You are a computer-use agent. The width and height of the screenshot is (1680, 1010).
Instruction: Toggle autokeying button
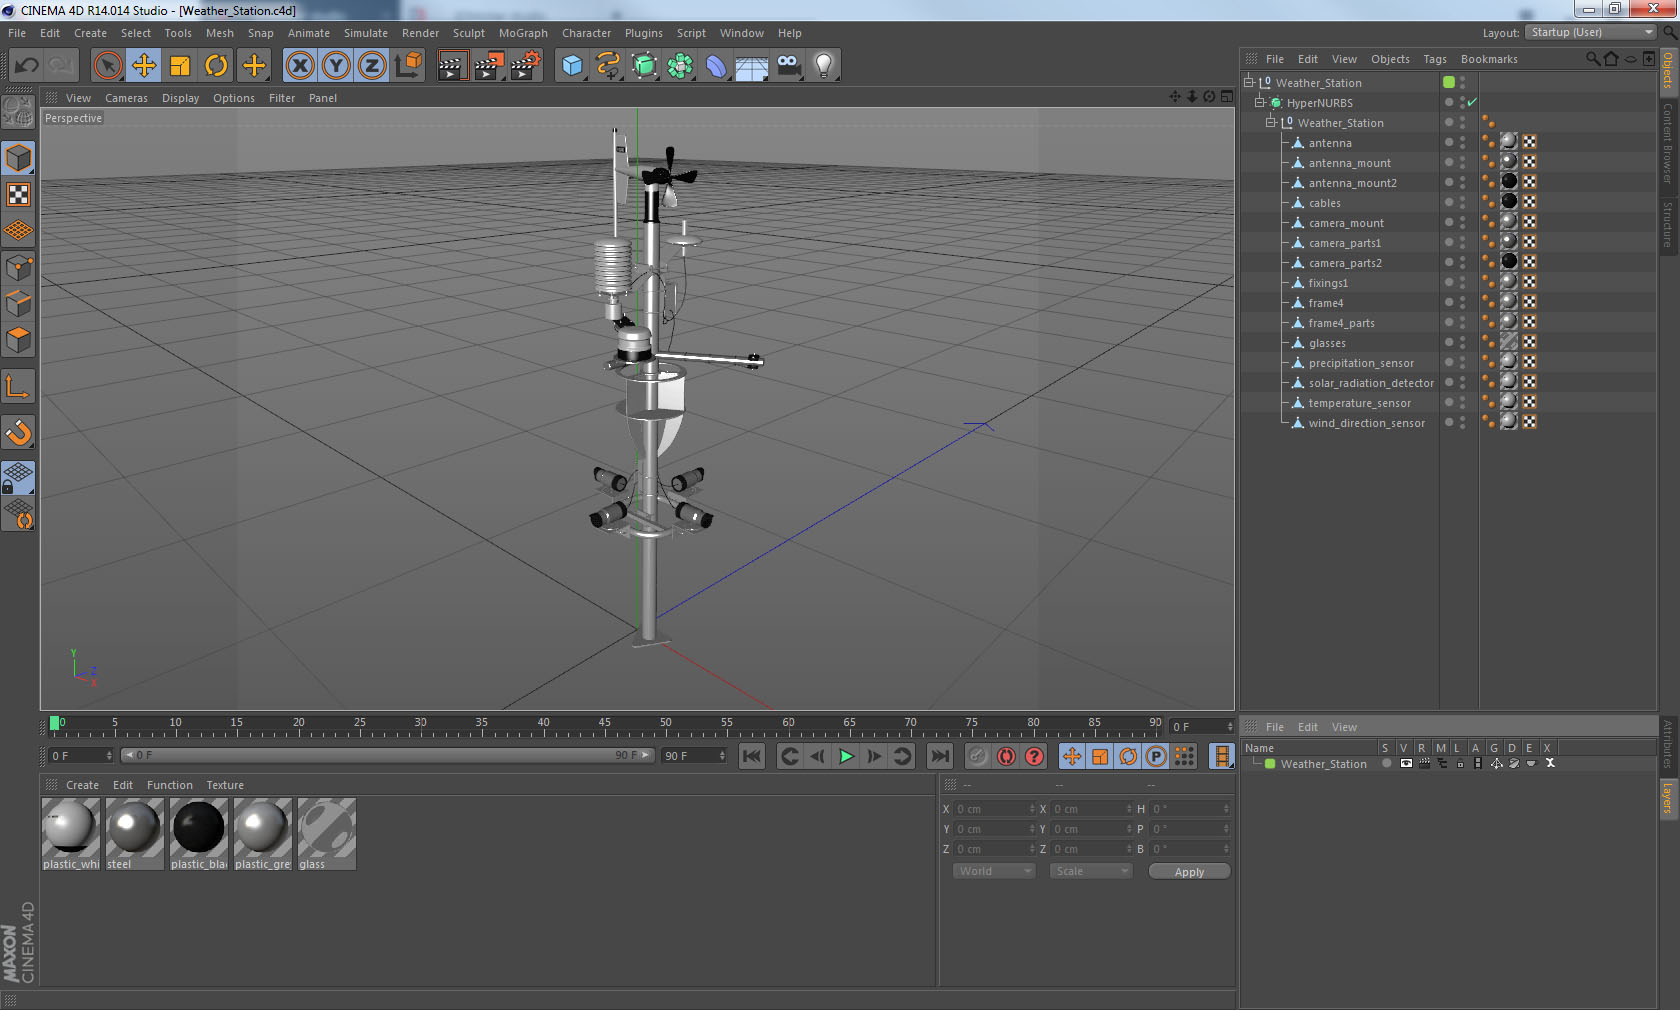(1006, 756)
